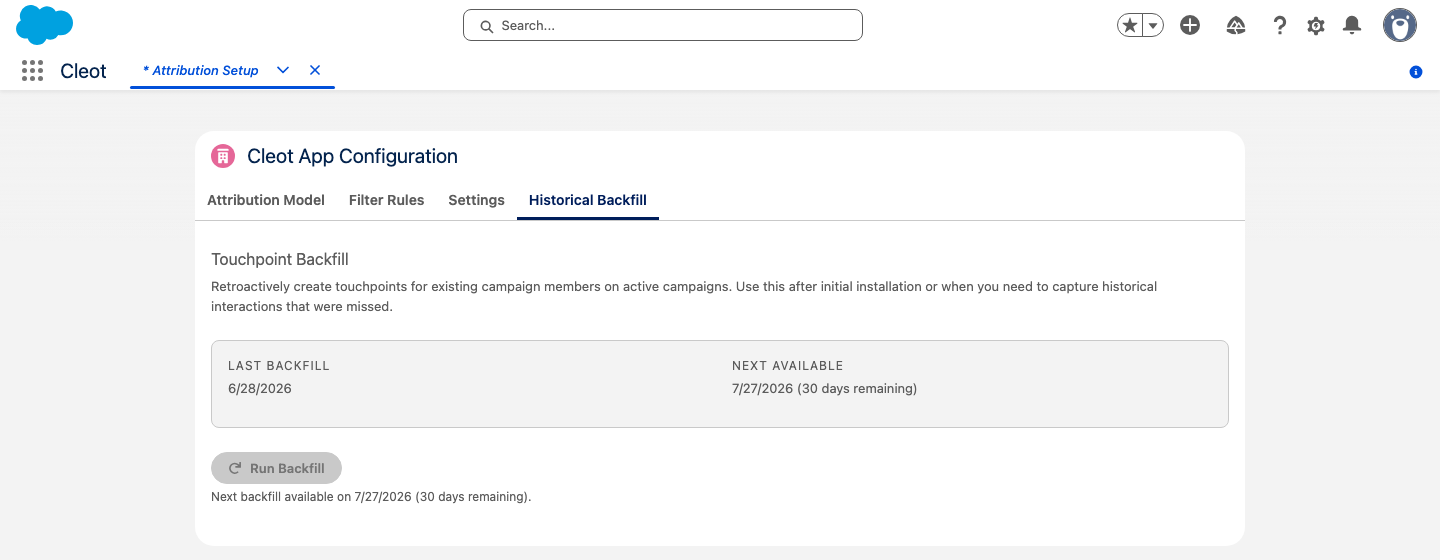Screen dimensions: 1440x560
Task: Open the Setup gear icon
Action: pos(1316,26)
